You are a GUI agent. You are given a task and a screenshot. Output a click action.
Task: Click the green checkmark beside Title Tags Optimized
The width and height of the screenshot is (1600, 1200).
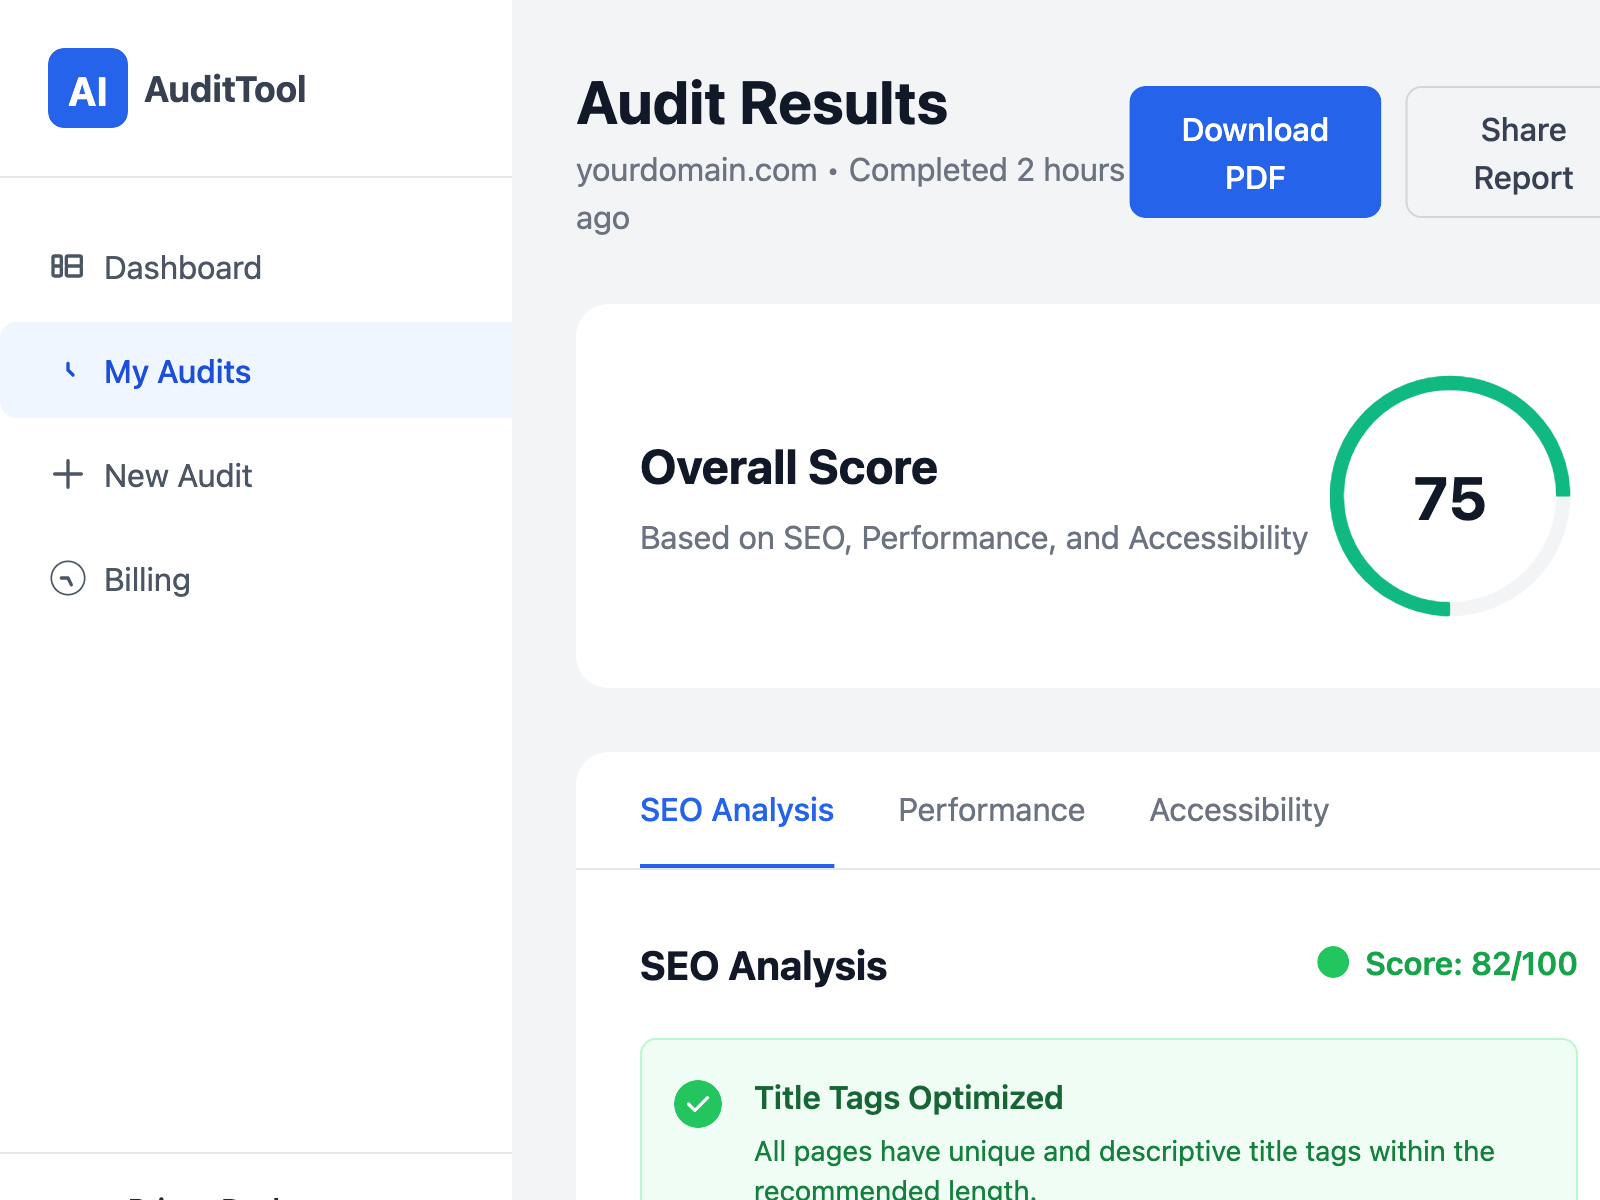click(698, 1104)
